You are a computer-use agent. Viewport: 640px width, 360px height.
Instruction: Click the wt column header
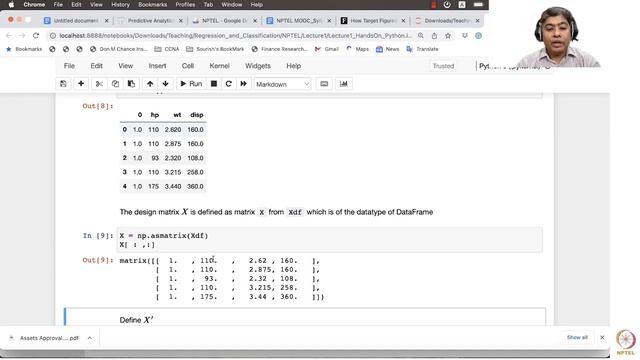coord(177,115)
